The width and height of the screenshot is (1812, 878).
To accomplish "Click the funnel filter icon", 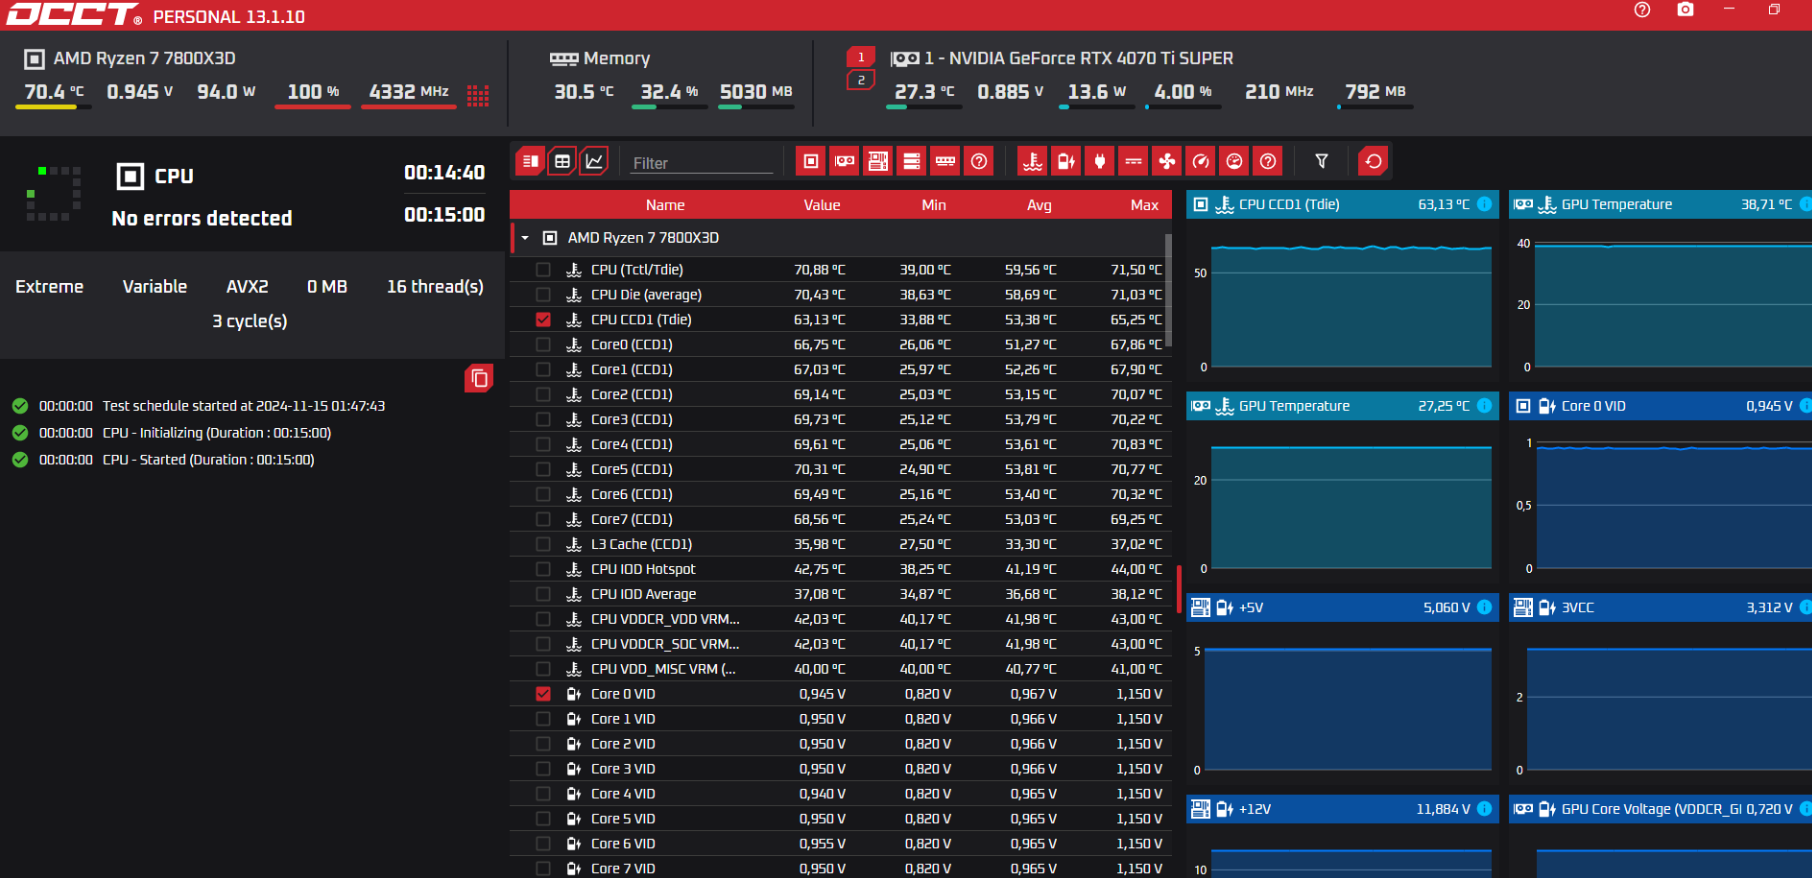I will pos(1321,161).
